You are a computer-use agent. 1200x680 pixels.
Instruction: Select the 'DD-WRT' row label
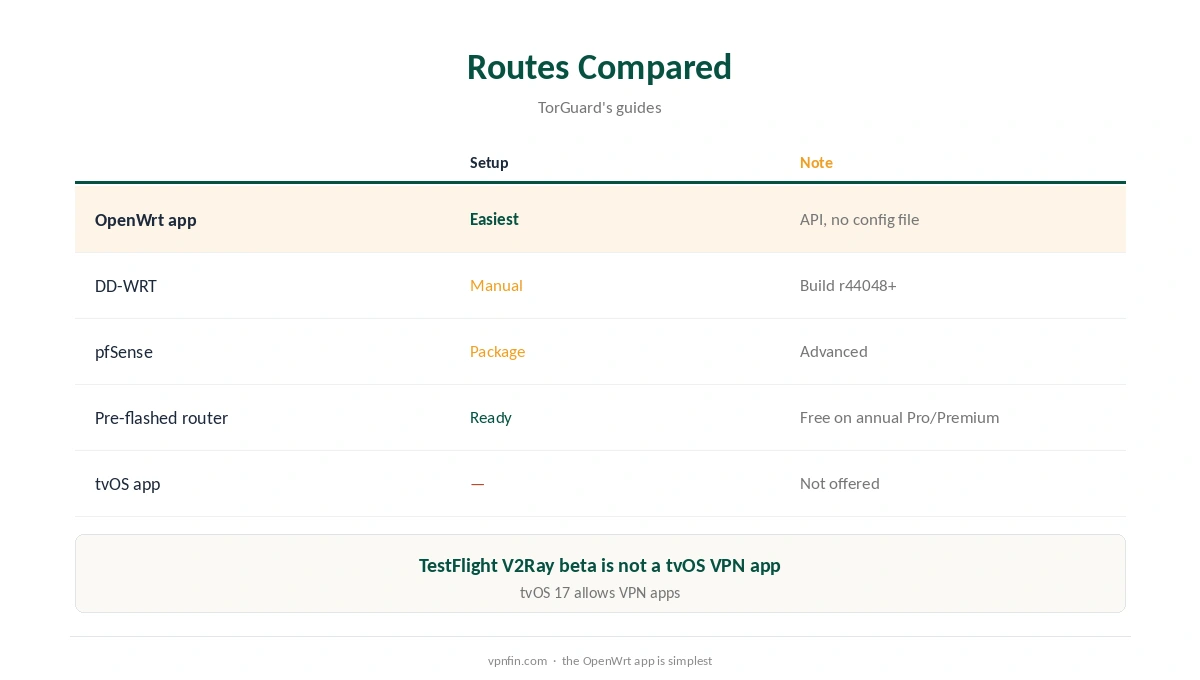pyautogui.click(x=126, y=286)
